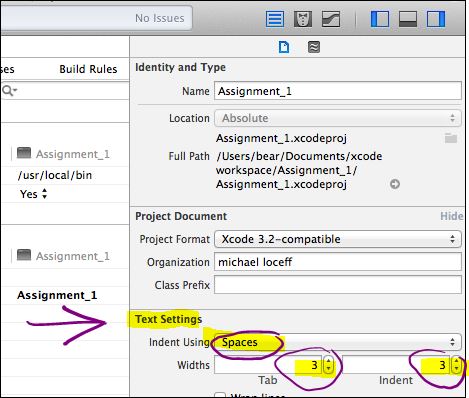This screenshot has height=398, width=469.
Task: Show the Quick Help inspector icon
Action: pyautogui.click(x=314, y=47)
